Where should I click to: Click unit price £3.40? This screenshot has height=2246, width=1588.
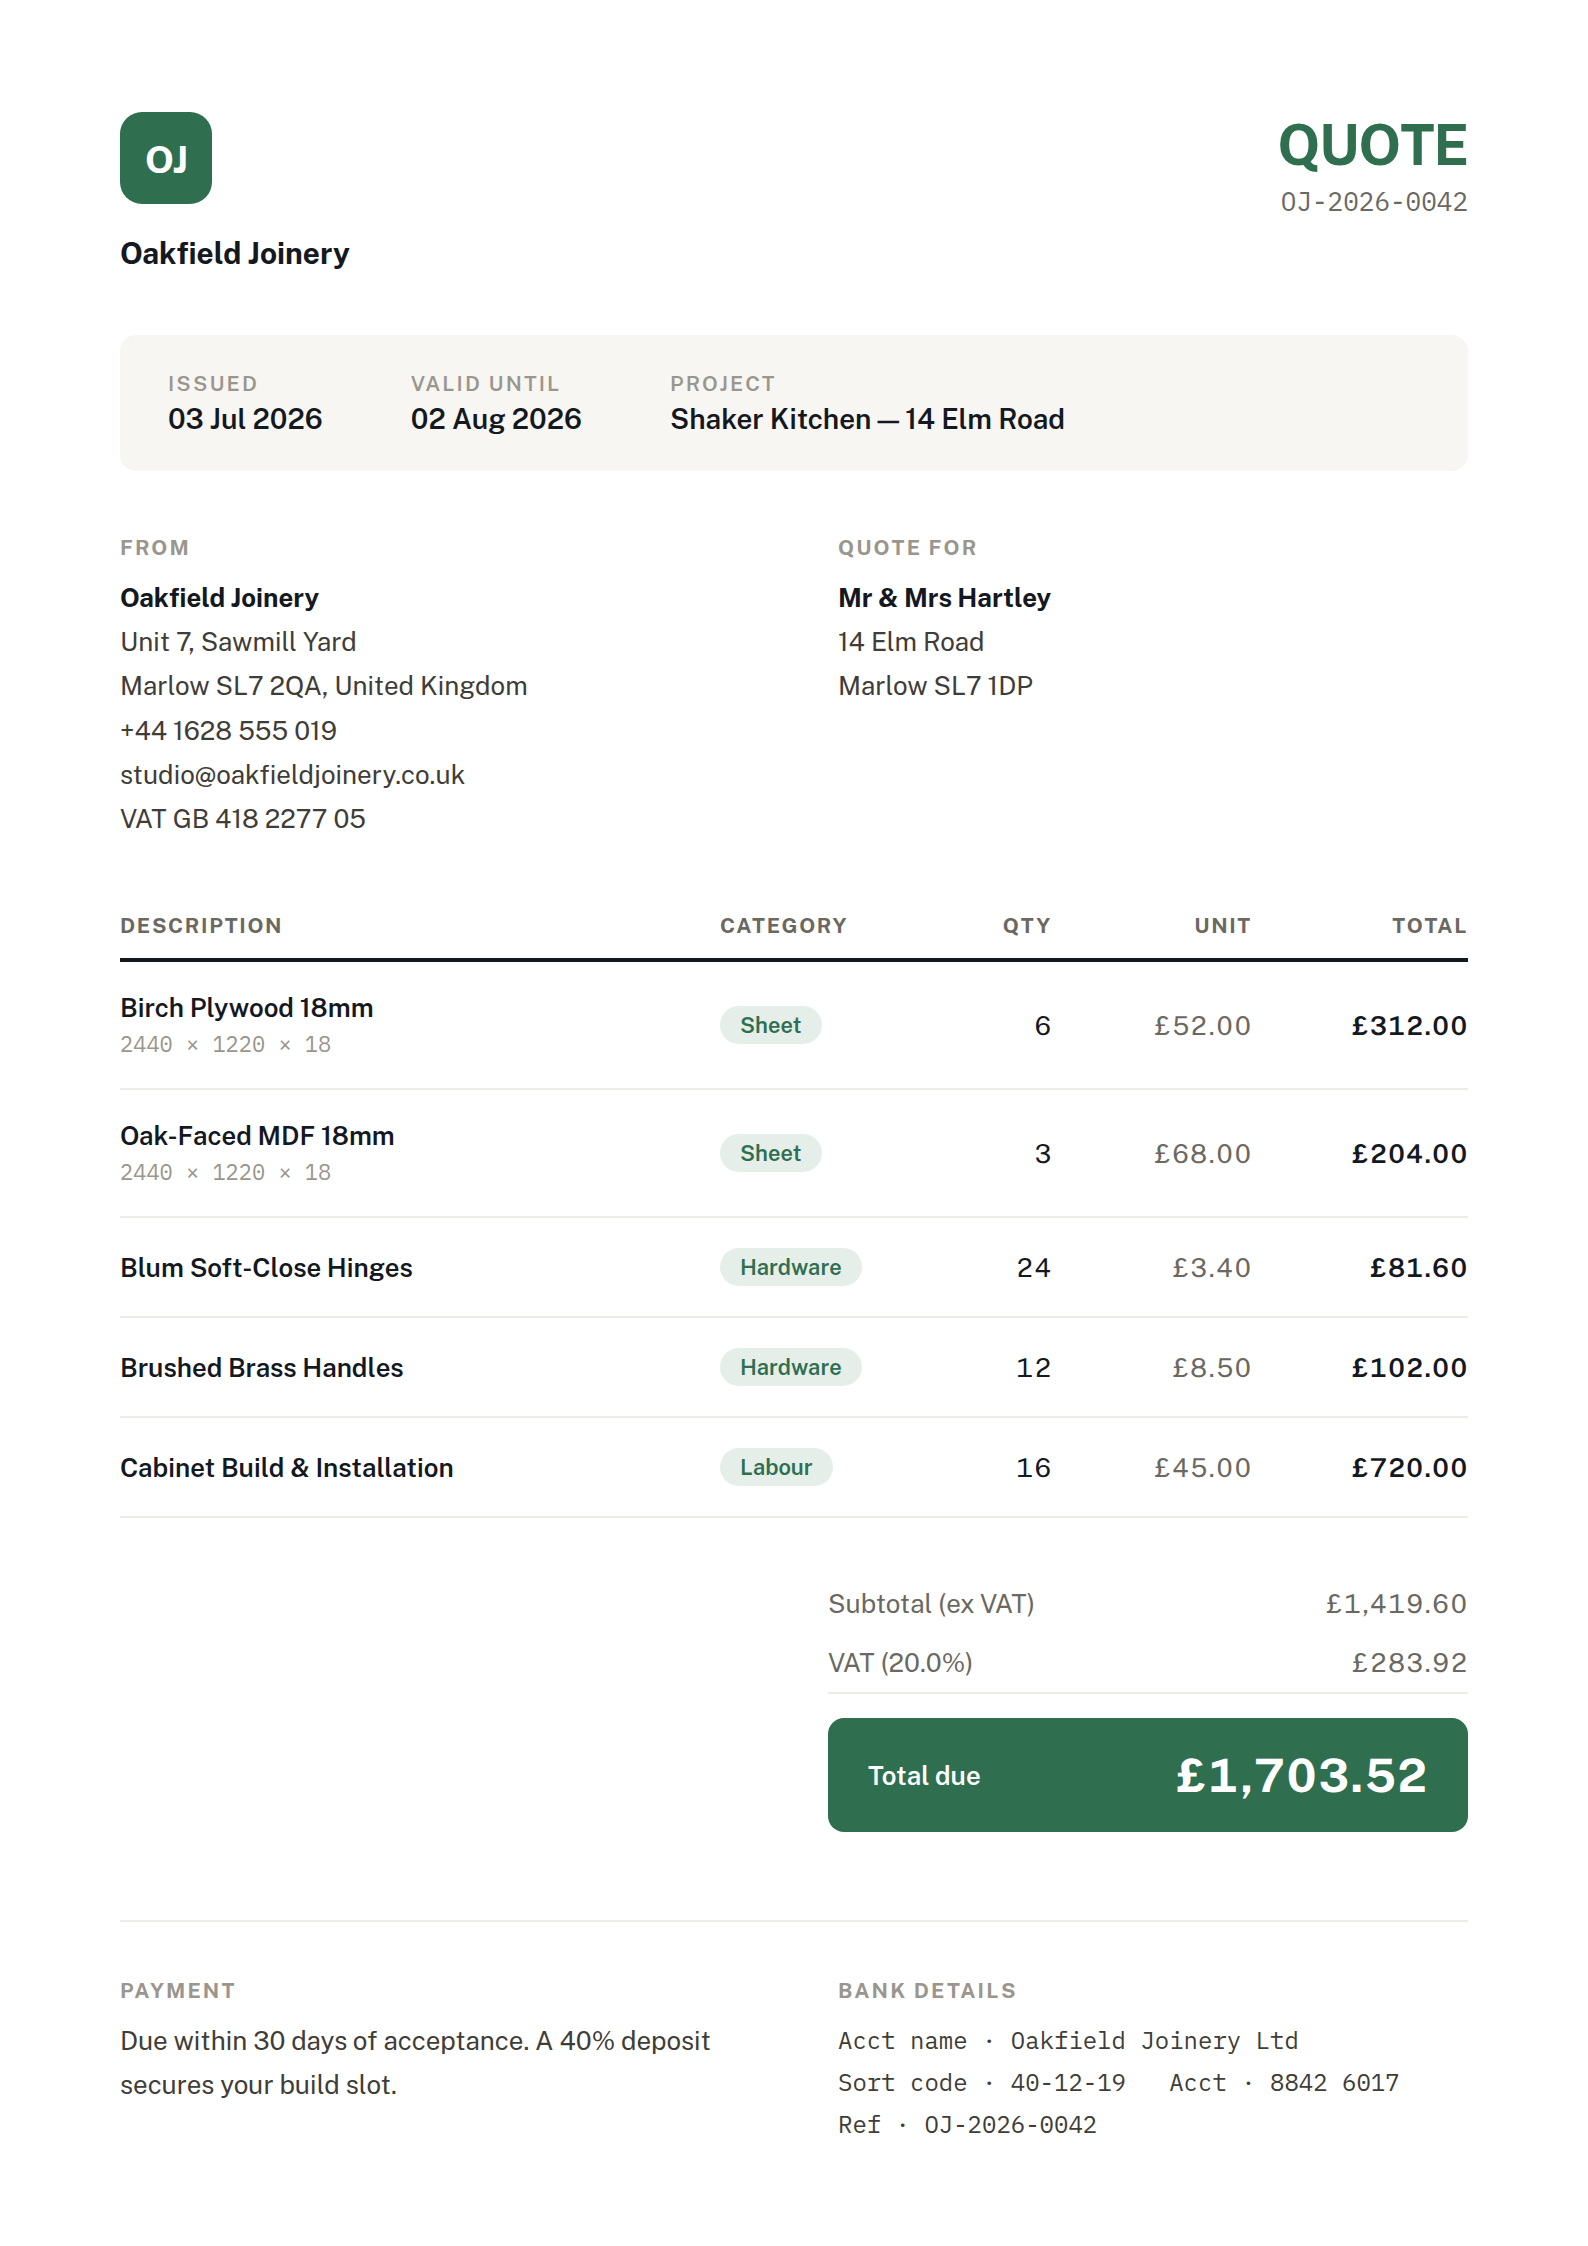[1211, 1268]
